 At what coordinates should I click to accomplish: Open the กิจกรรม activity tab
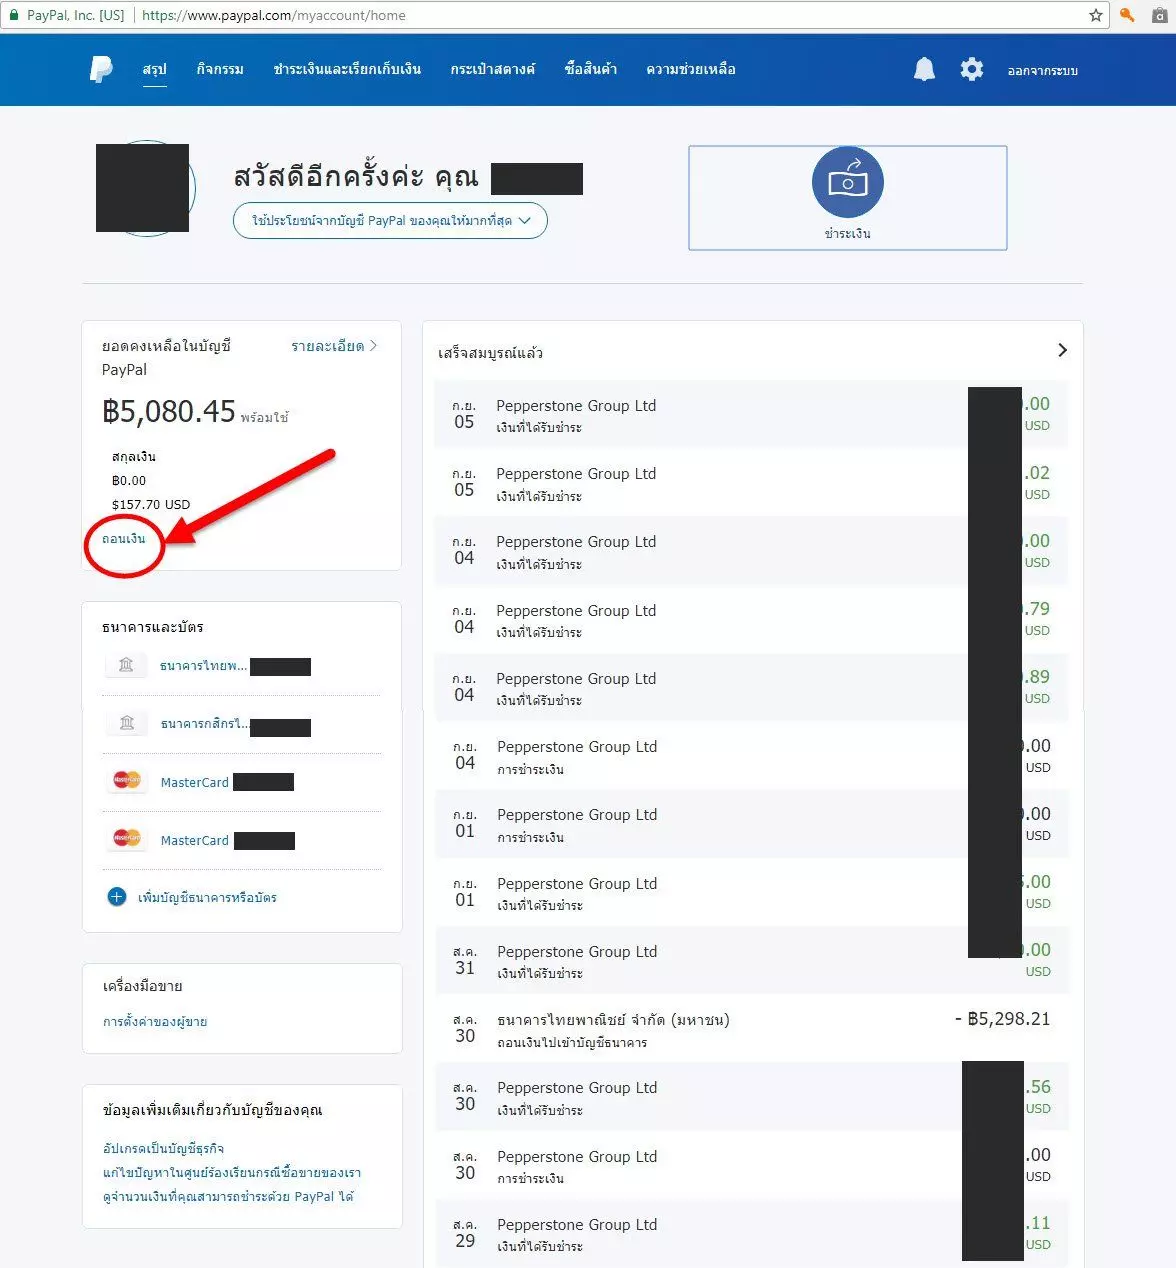220,69
